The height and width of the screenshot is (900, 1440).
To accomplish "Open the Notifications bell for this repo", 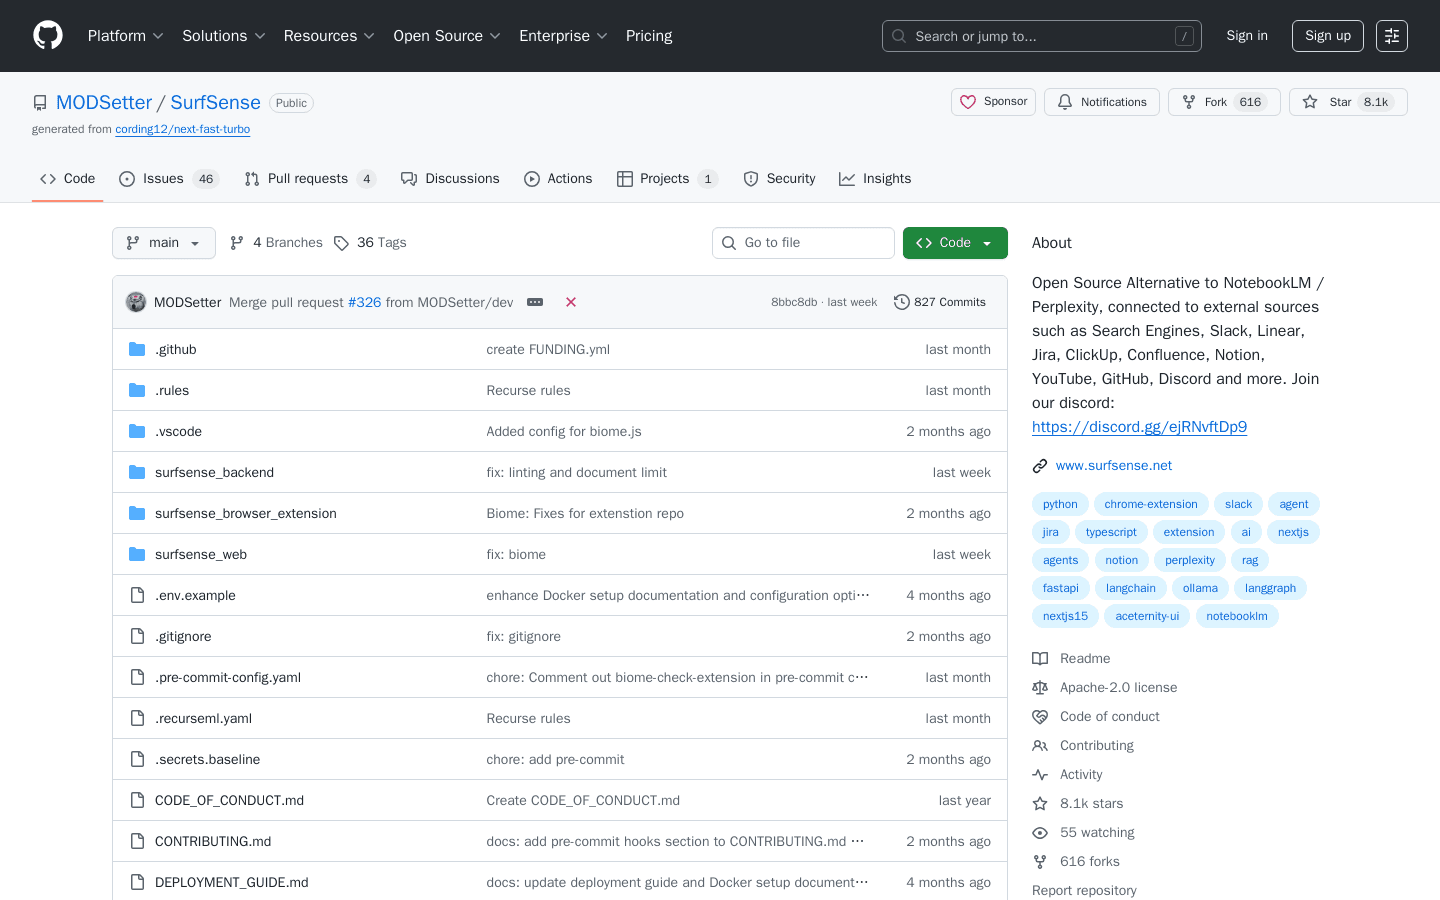I will tap(1101, 101).
